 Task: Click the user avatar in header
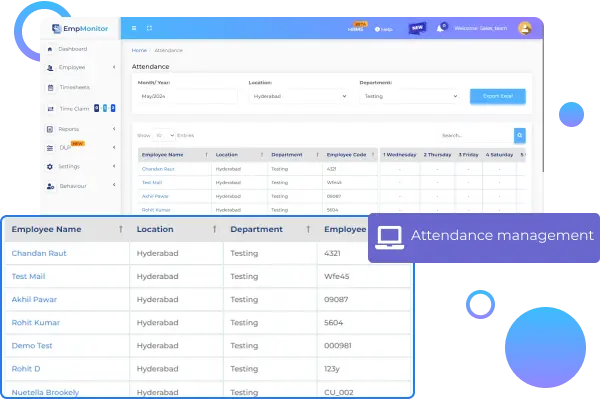(526, 28)
